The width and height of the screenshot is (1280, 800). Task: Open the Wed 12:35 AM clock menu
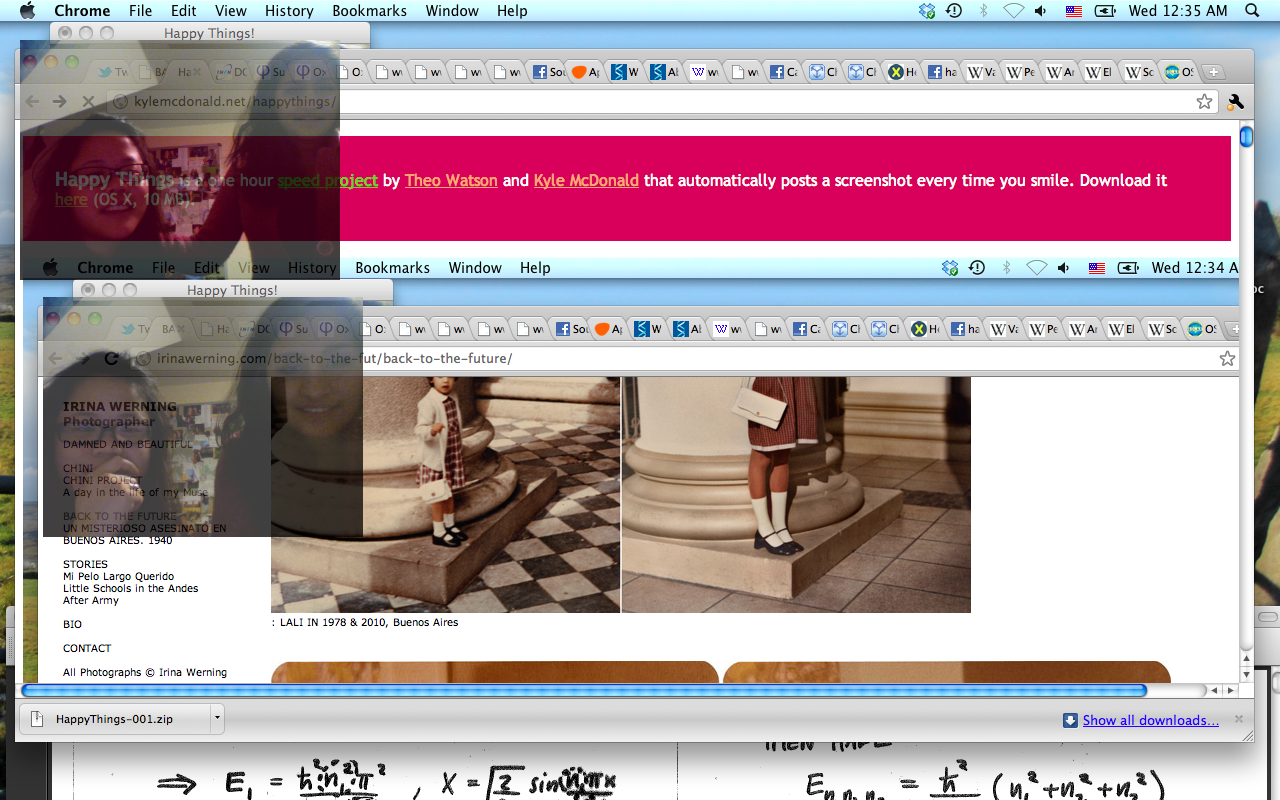click(x=1177, y=11)
